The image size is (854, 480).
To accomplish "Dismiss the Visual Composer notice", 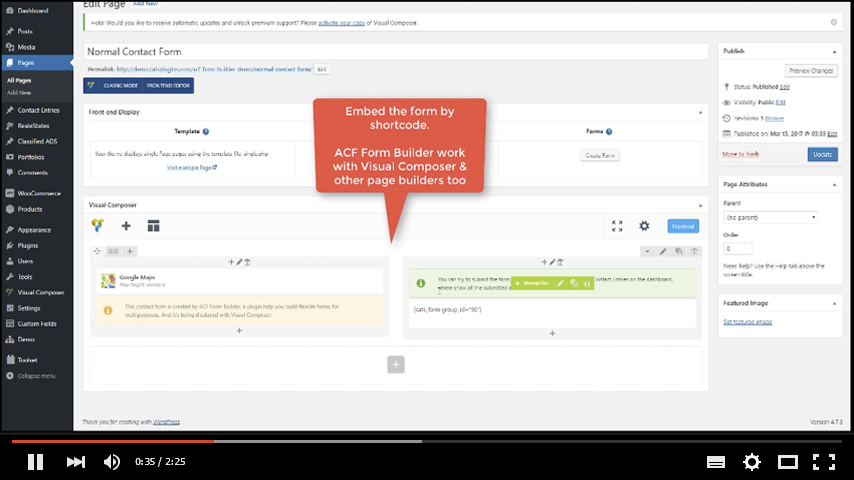I will pyautogui.click(x=834, y=22).
